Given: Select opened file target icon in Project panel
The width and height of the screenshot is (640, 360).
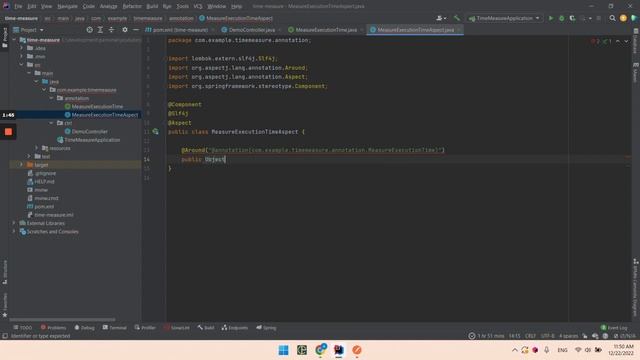Looking at the screenshot, I should point(89,30).
